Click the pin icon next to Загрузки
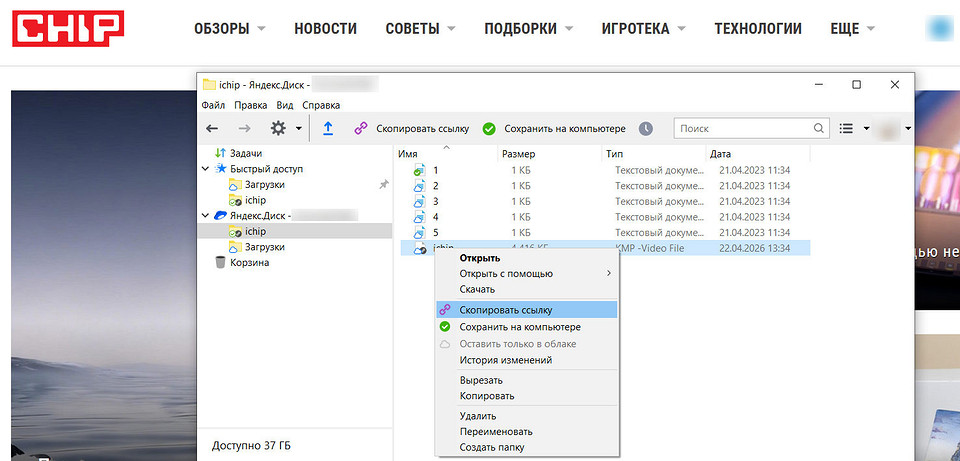Screen dimensions: 960x461 [x=383, y=185]
